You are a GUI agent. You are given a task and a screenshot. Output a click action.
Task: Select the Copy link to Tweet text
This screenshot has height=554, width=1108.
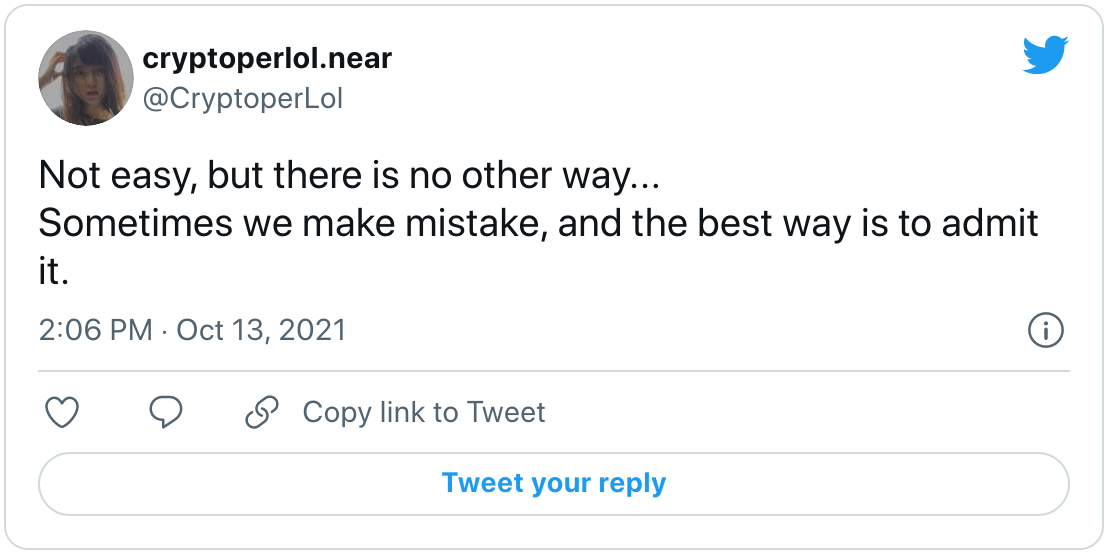tap(424, 412)
